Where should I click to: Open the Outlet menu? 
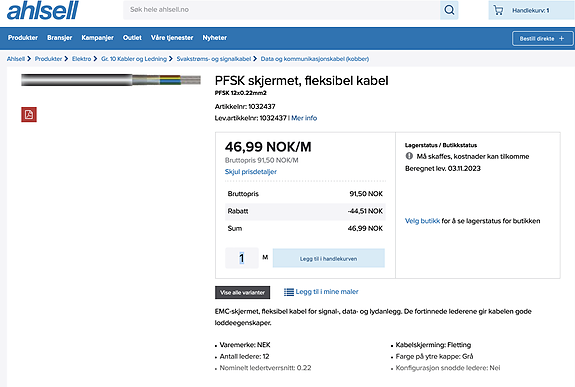point(132,38)
